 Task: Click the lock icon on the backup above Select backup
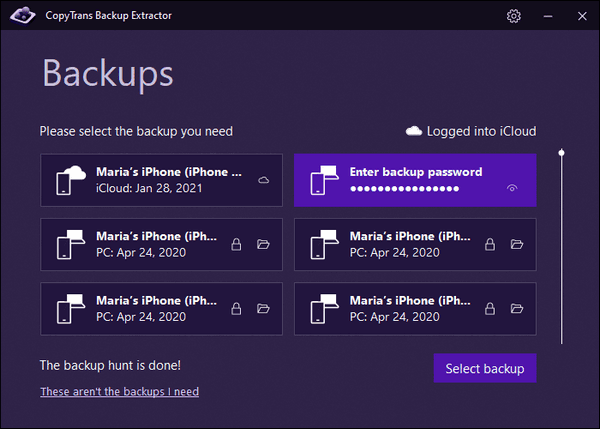click(x=490, y=308)
